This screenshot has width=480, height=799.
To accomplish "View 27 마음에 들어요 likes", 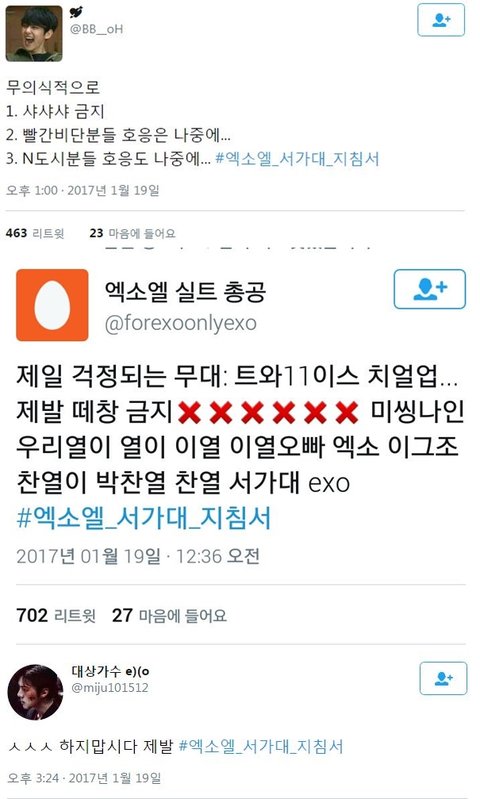I will (x=169, y=616).
